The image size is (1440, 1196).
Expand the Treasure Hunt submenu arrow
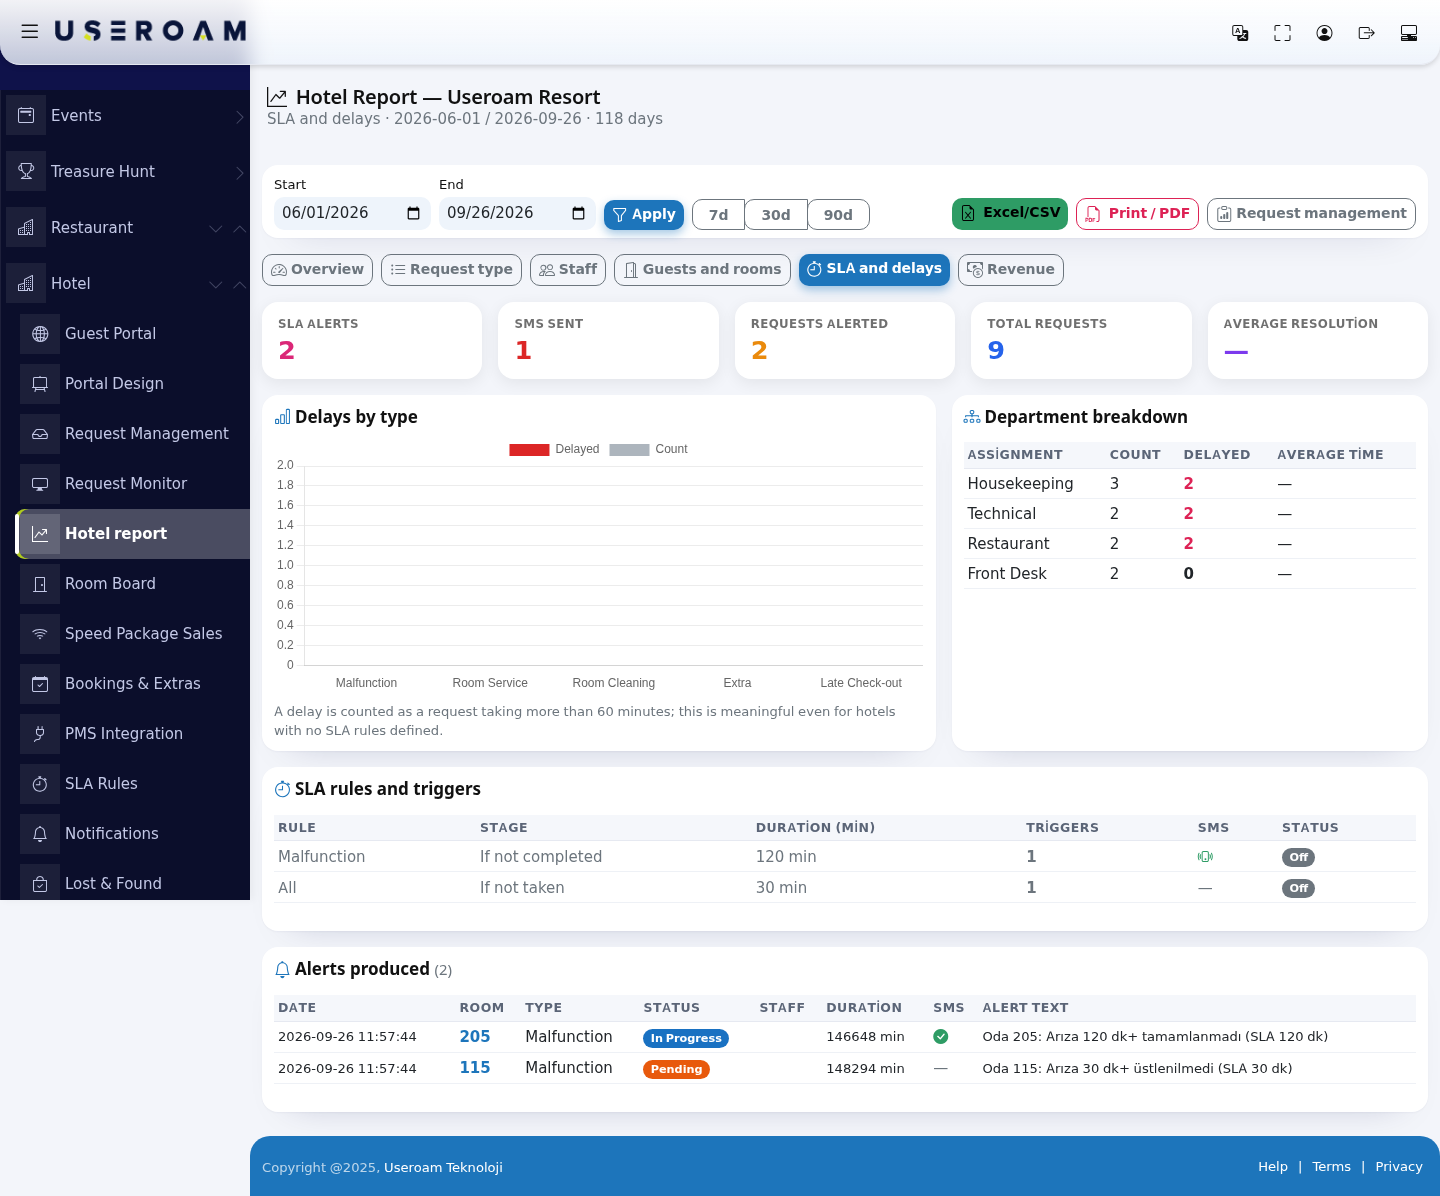pos(239,172)
